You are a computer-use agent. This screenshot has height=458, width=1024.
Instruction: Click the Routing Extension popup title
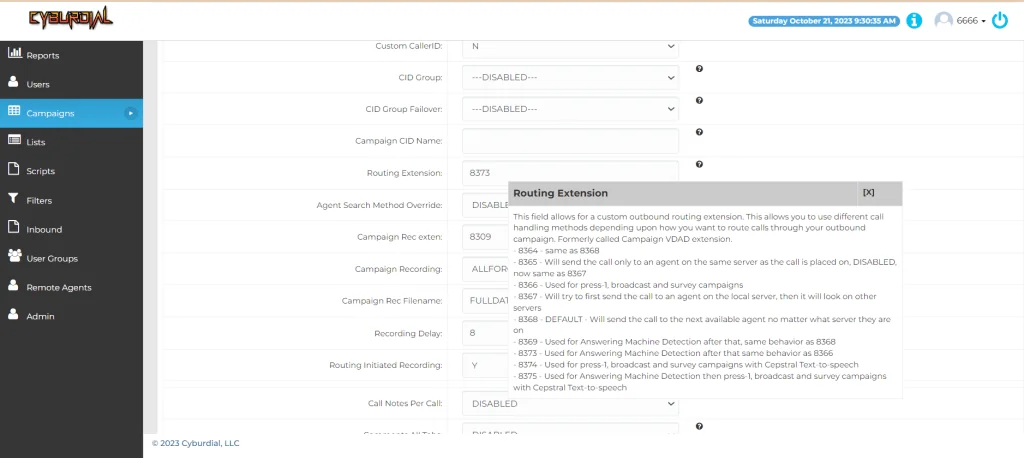(560, 193)
